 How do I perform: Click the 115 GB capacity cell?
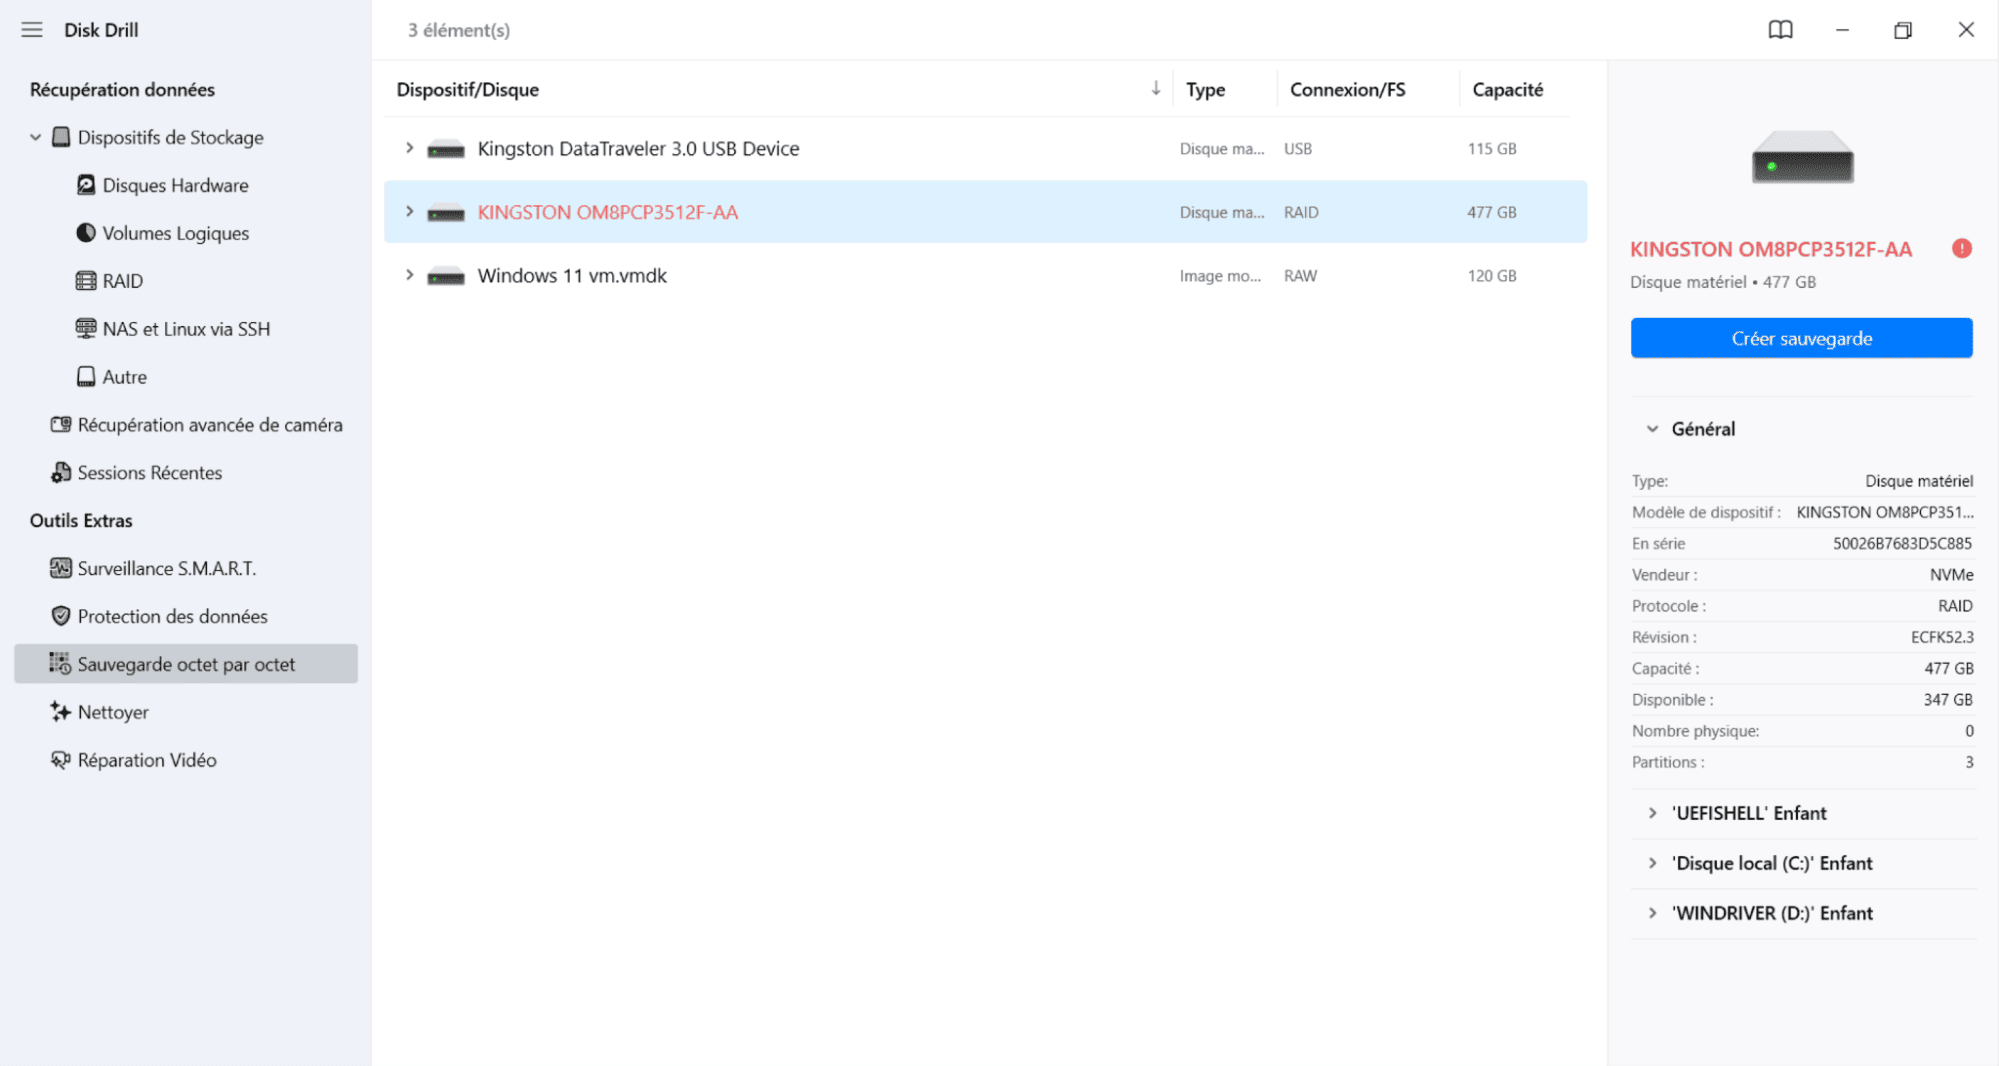tap(1492, 148)
